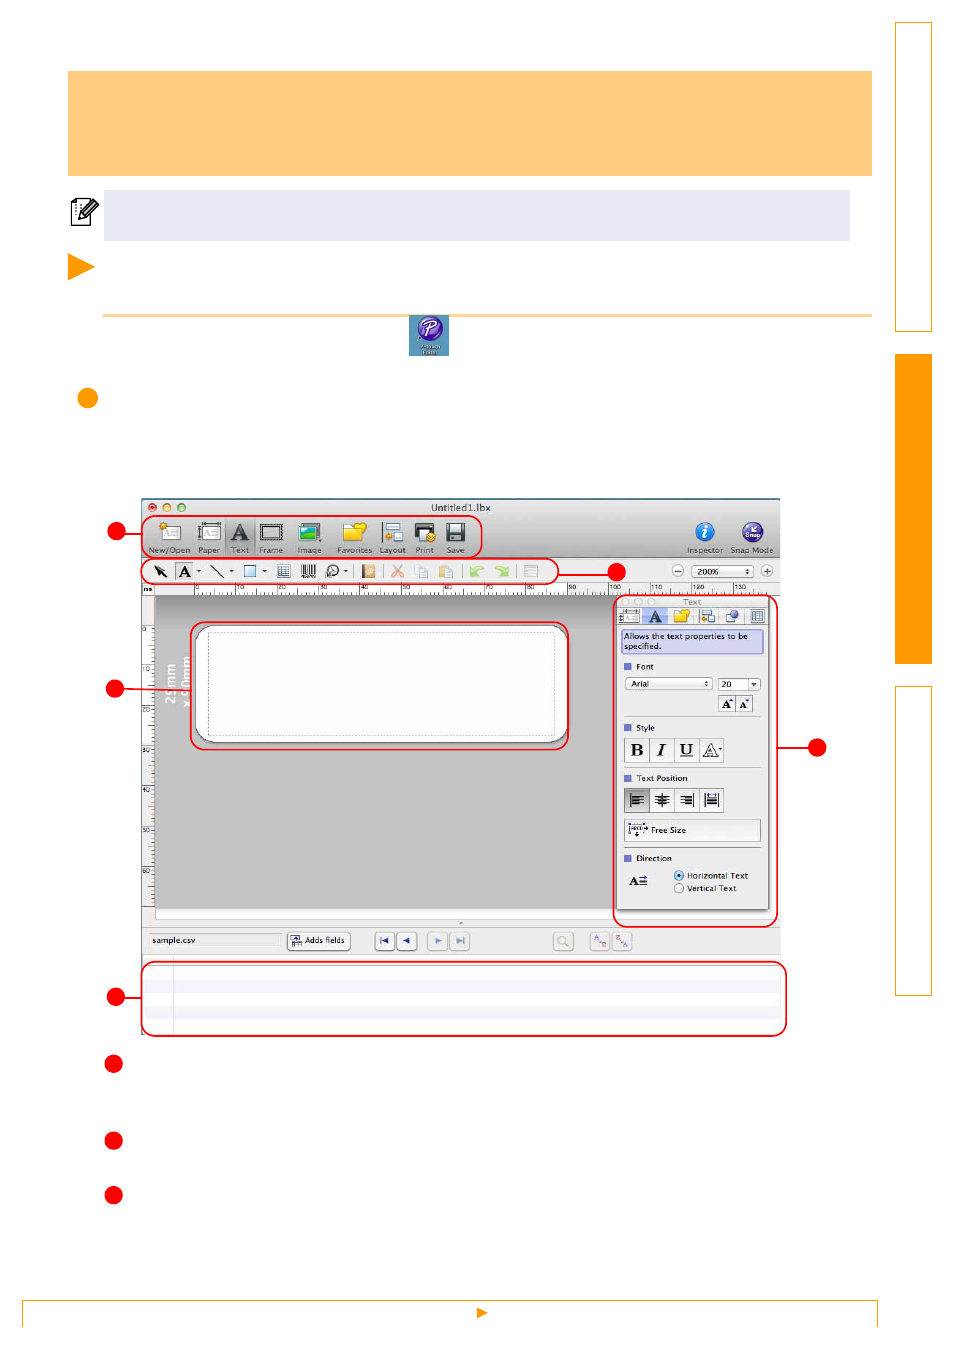The height and width of the screenshot is (1350, 954).
Task: Open the Arial font dropdown
Action: point(669,684)
